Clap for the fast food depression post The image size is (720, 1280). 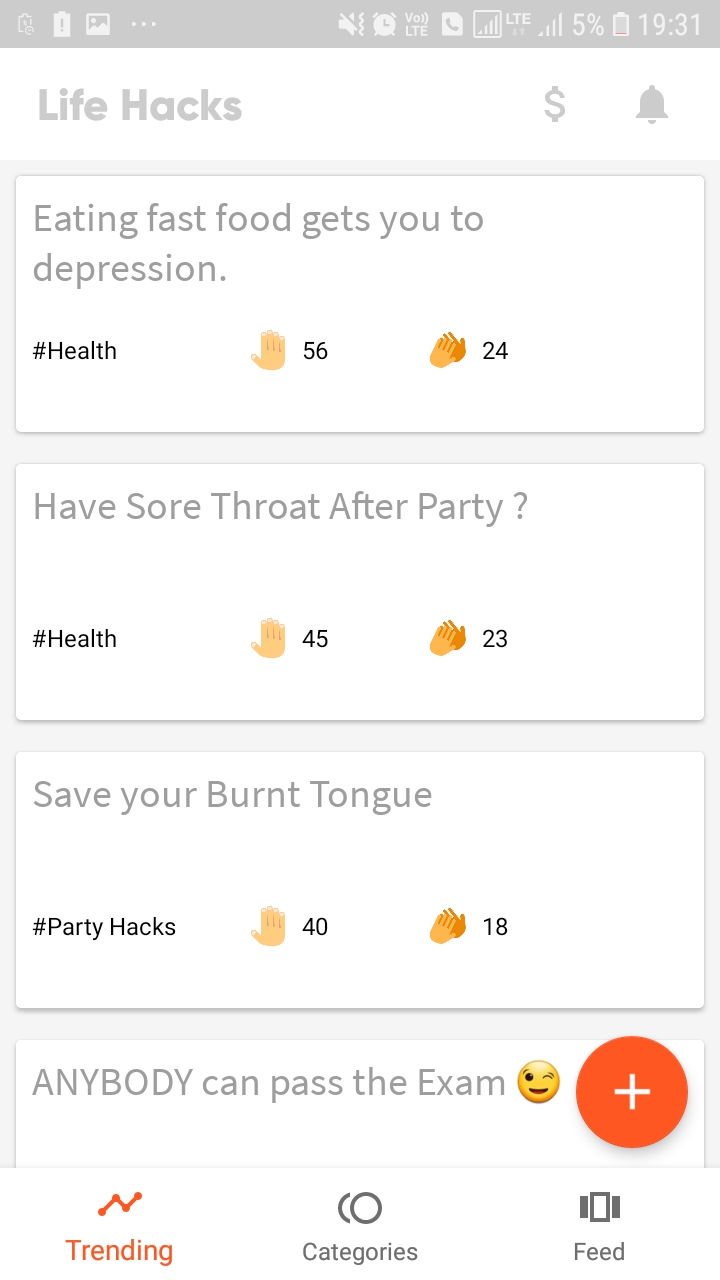click(x=448, y=351)
